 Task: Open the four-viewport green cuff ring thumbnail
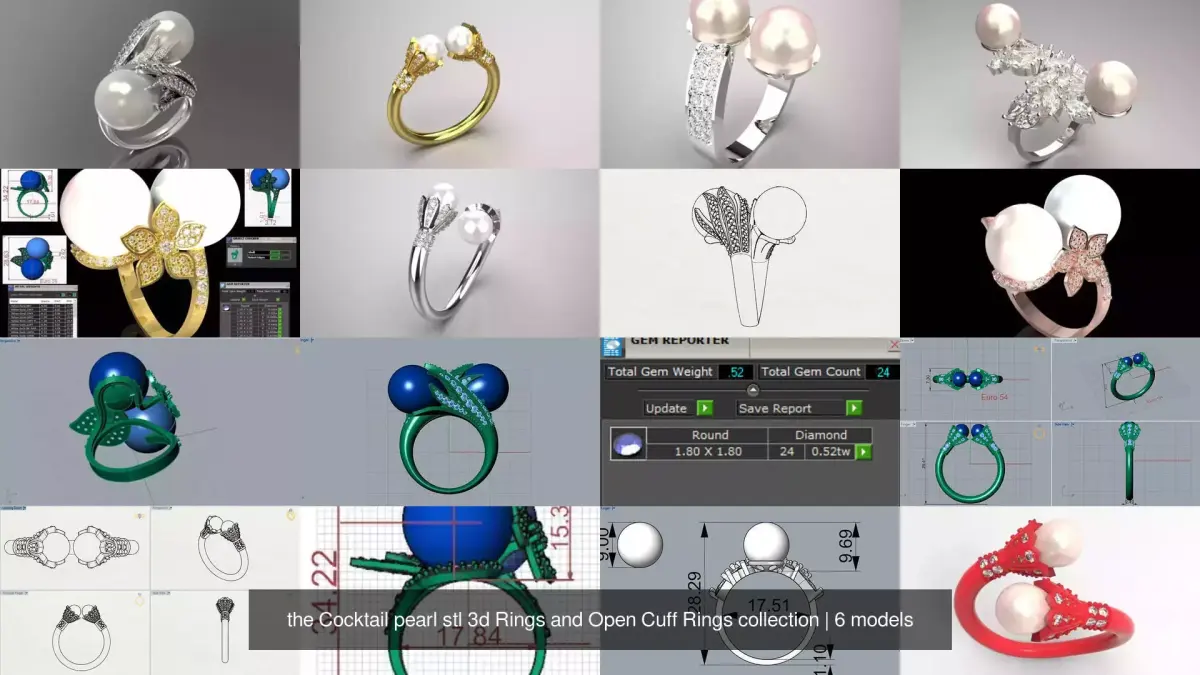(x=1050, y=422)
